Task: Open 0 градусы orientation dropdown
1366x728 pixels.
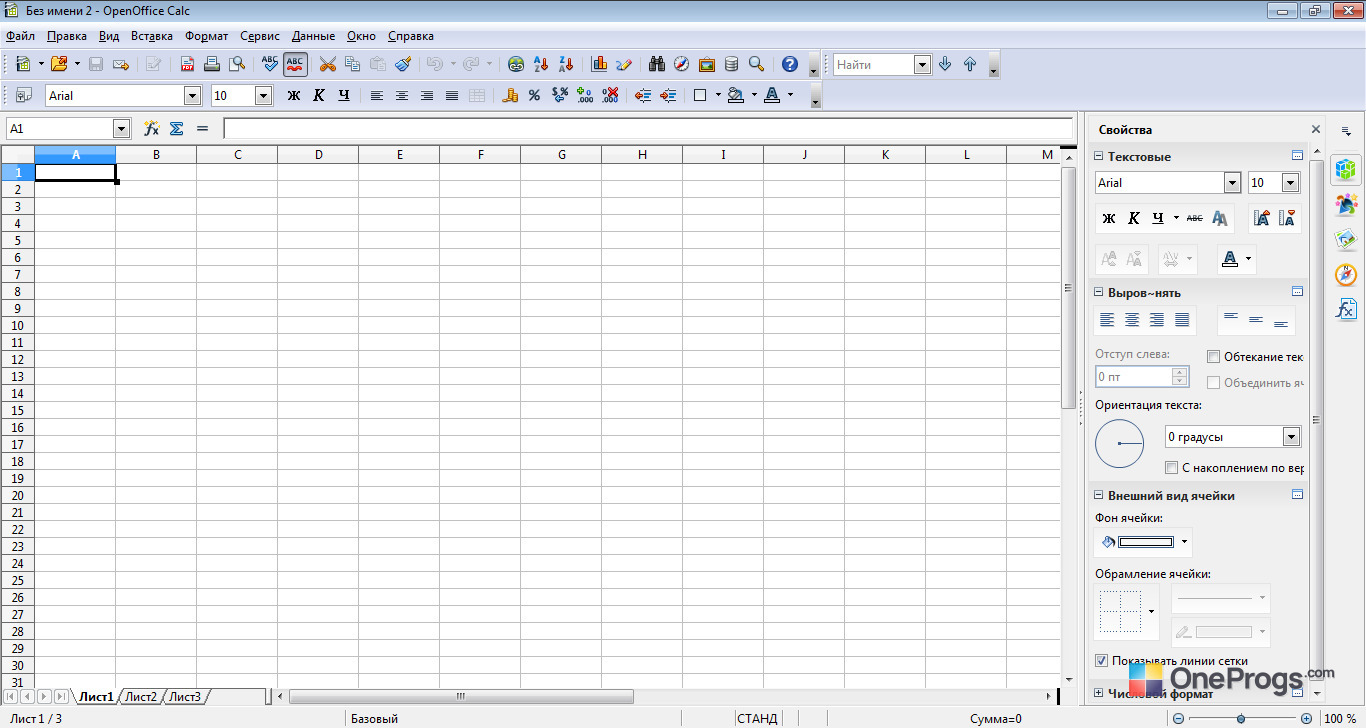Action: pyautogui.click(x=1291, y=436)
